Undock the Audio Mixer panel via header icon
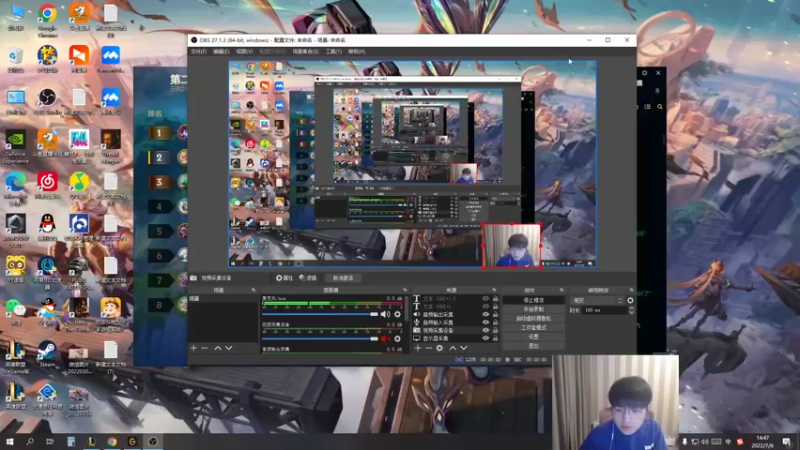This screenshot has width=800, height=450. tap(405, 290)
